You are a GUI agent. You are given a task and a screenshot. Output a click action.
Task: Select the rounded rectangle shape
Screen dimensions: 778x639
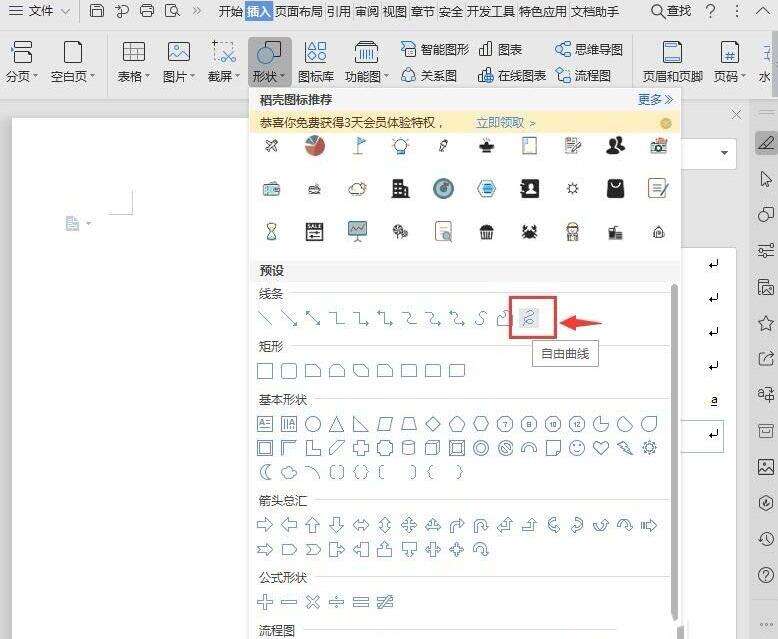289,371
